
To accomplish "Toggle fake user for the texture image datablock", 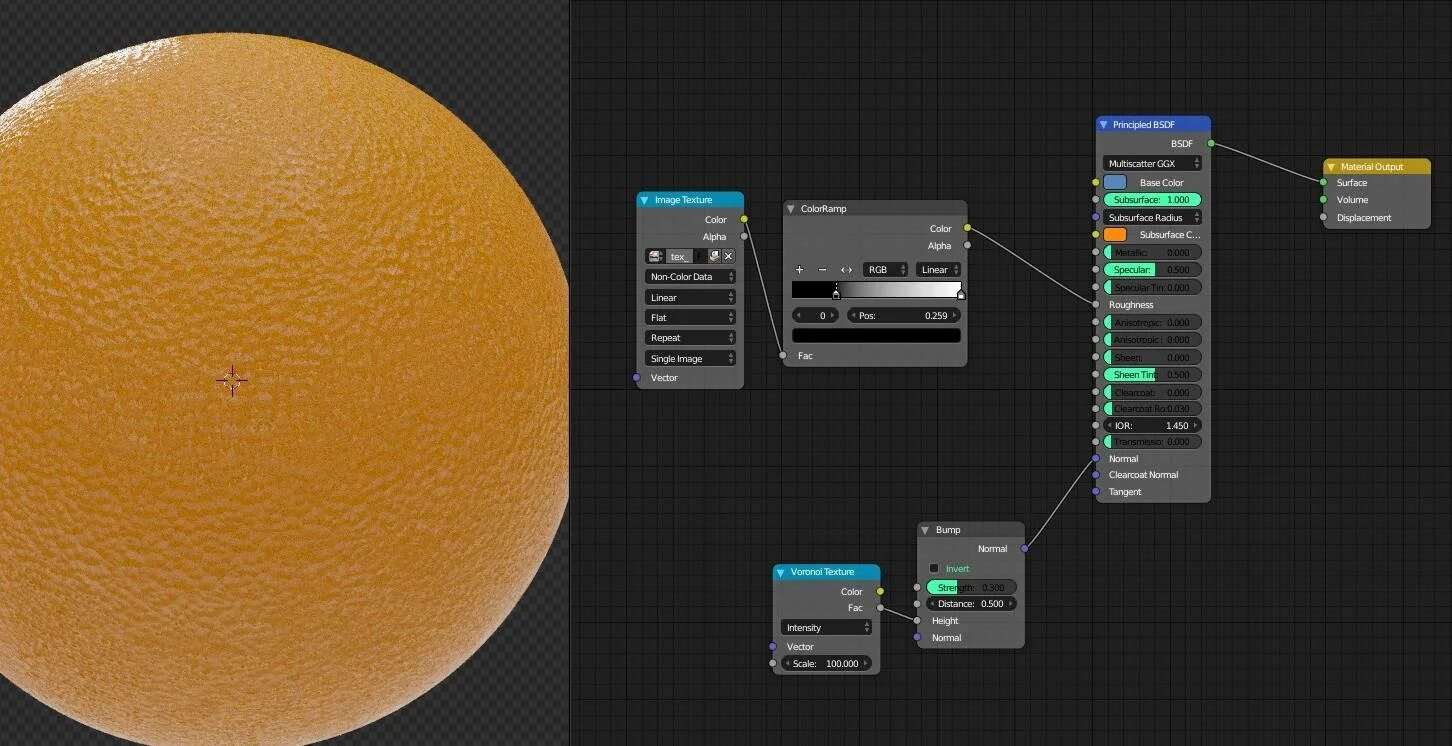I will click(x=700, y=256).
